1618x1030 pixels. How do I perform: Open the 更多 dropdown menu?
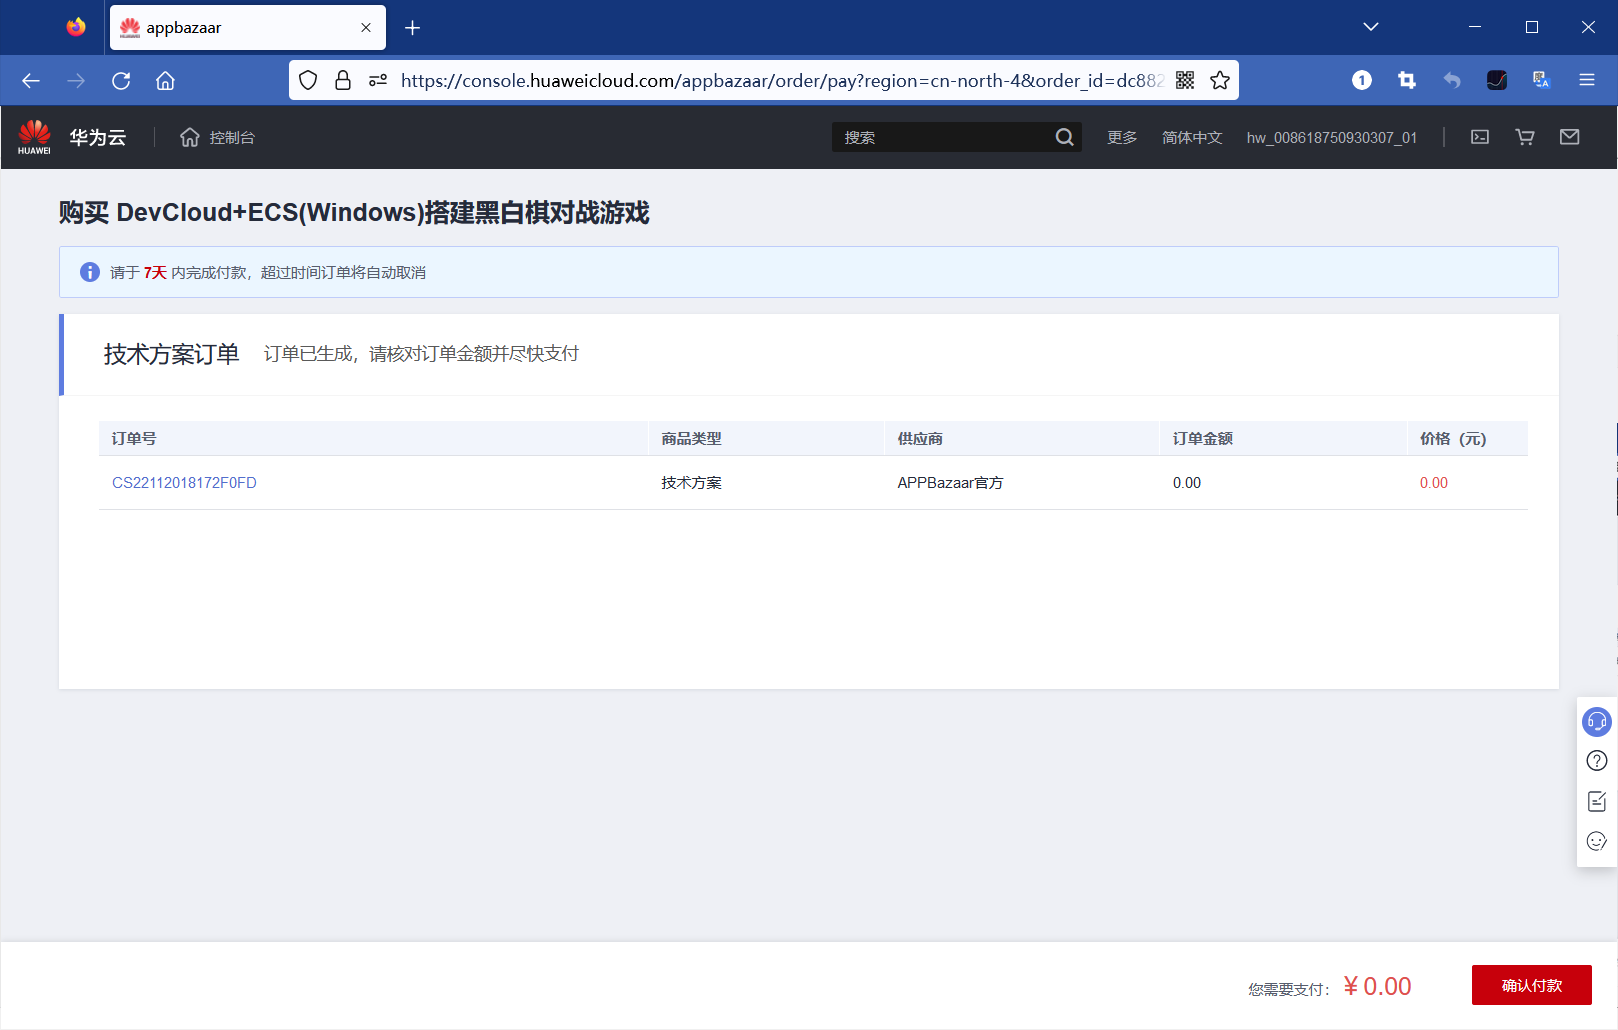(x=1121, y=137)
